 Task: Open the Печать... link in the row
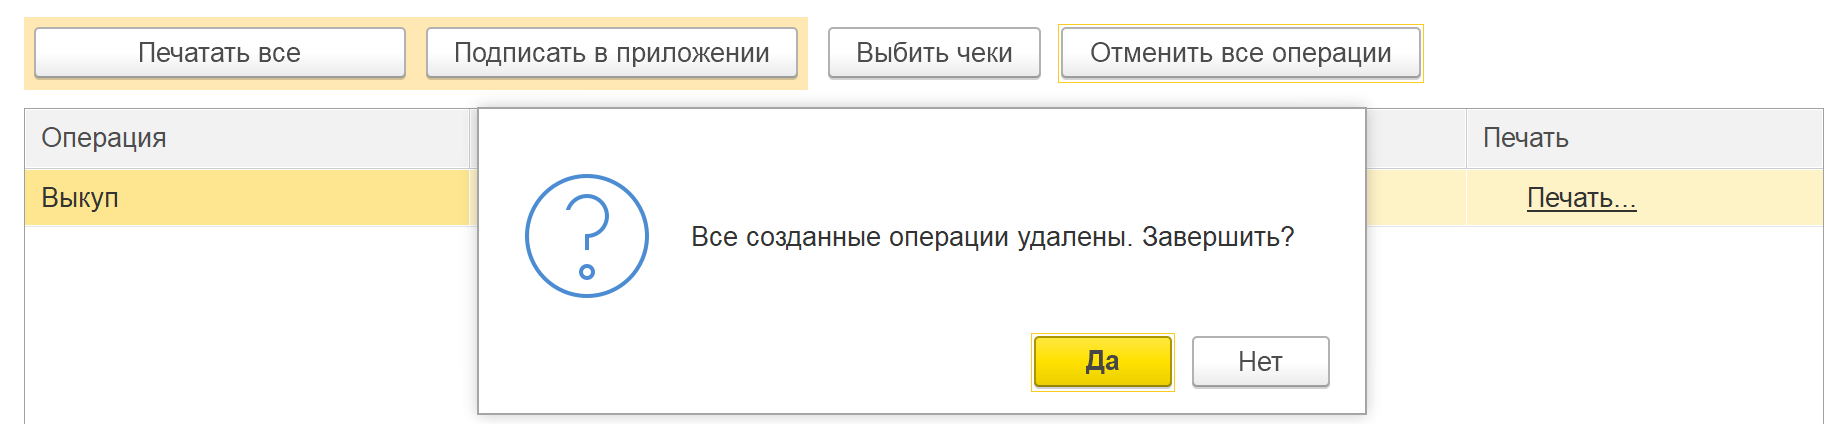pos(1581,198)
